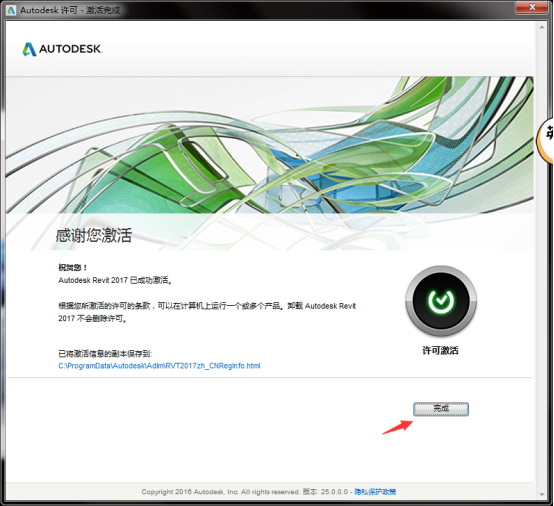The image size is (554, 506).
Task: Click the Copyright 2016 Autodesk footer text
Action: (220, 492)
